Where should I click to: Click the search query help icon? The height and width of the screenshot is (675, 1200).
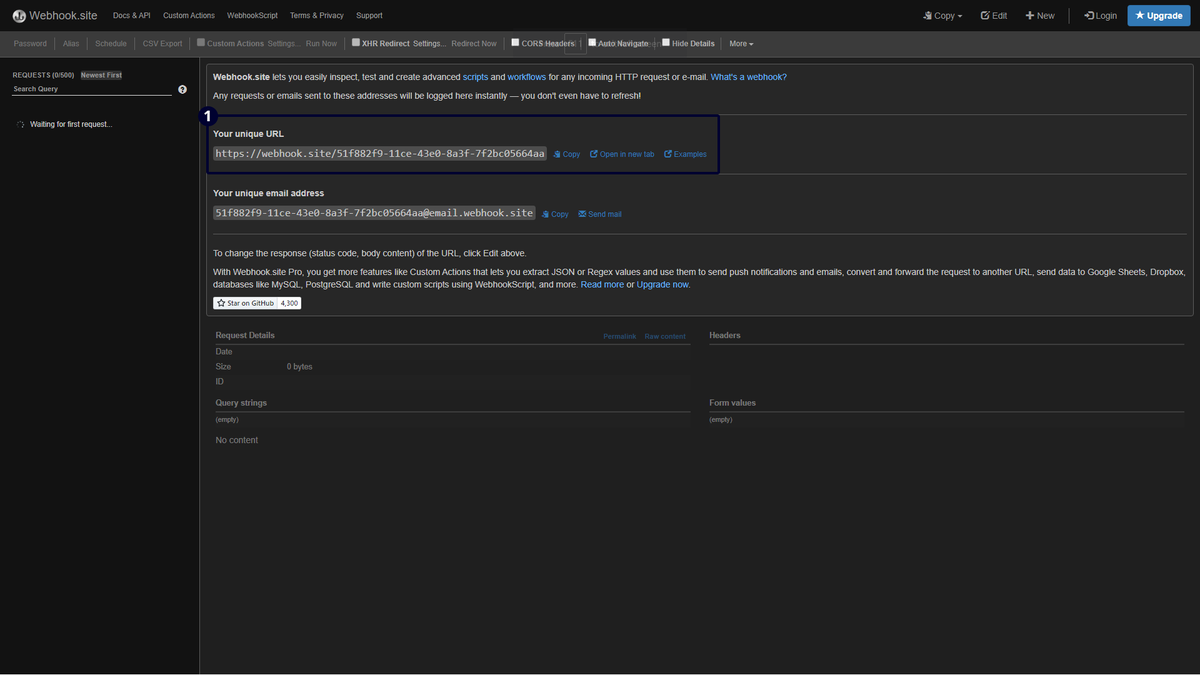click(182, 89)
